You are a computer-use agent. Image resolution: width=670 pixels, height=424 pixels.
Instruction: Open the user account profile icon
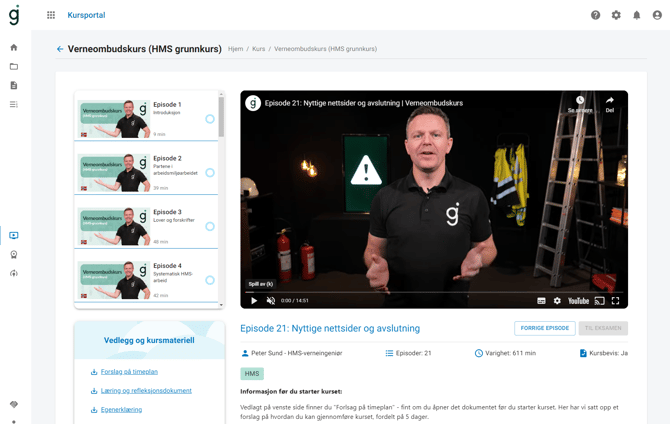[x=657, y=15]
